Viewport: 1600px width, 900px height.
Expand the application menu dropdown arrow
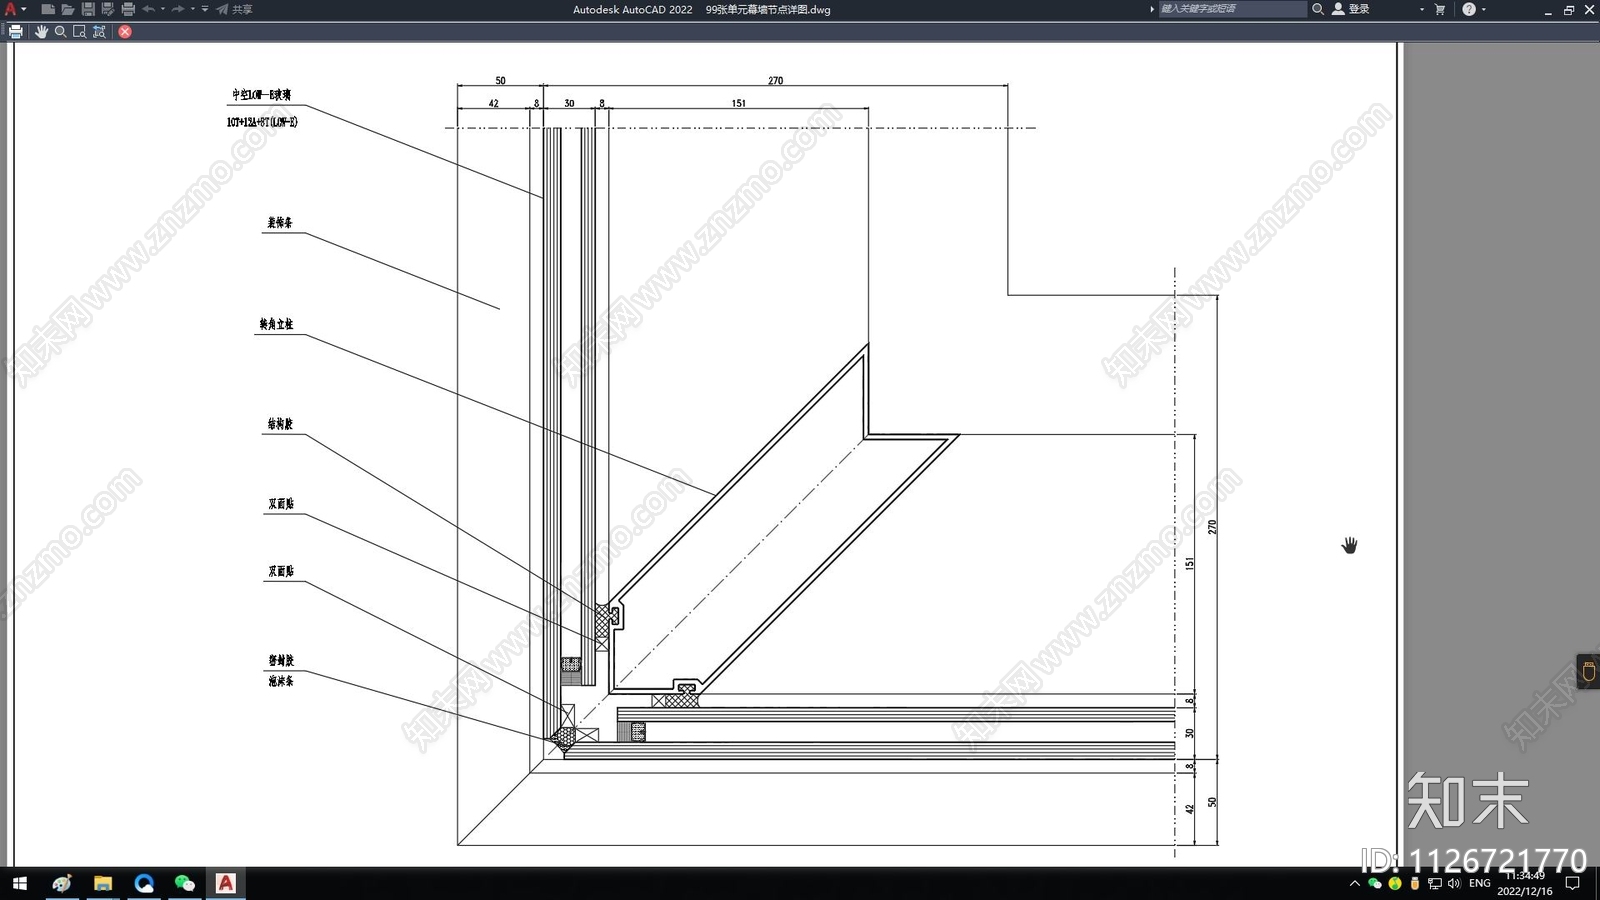pos(24,9)
